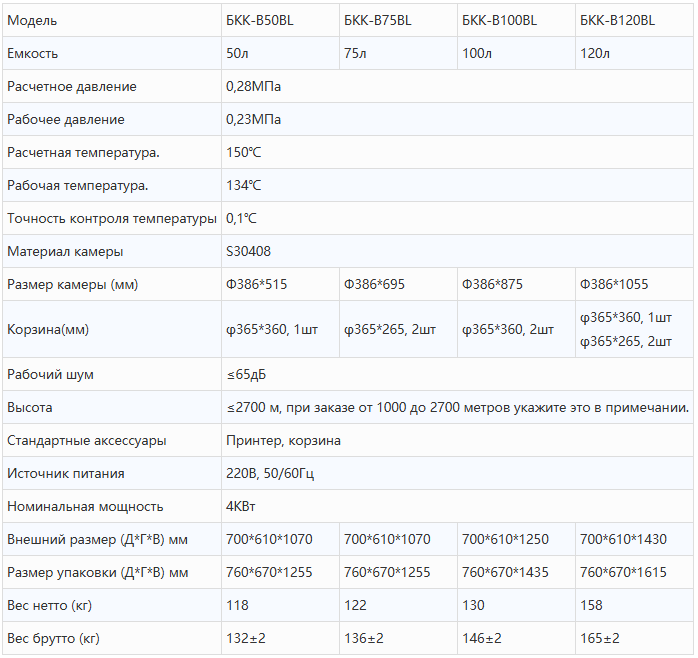
Task: Select the 134℃ working temperature cell
Action: pyautogui.click(x=244, y=185)
